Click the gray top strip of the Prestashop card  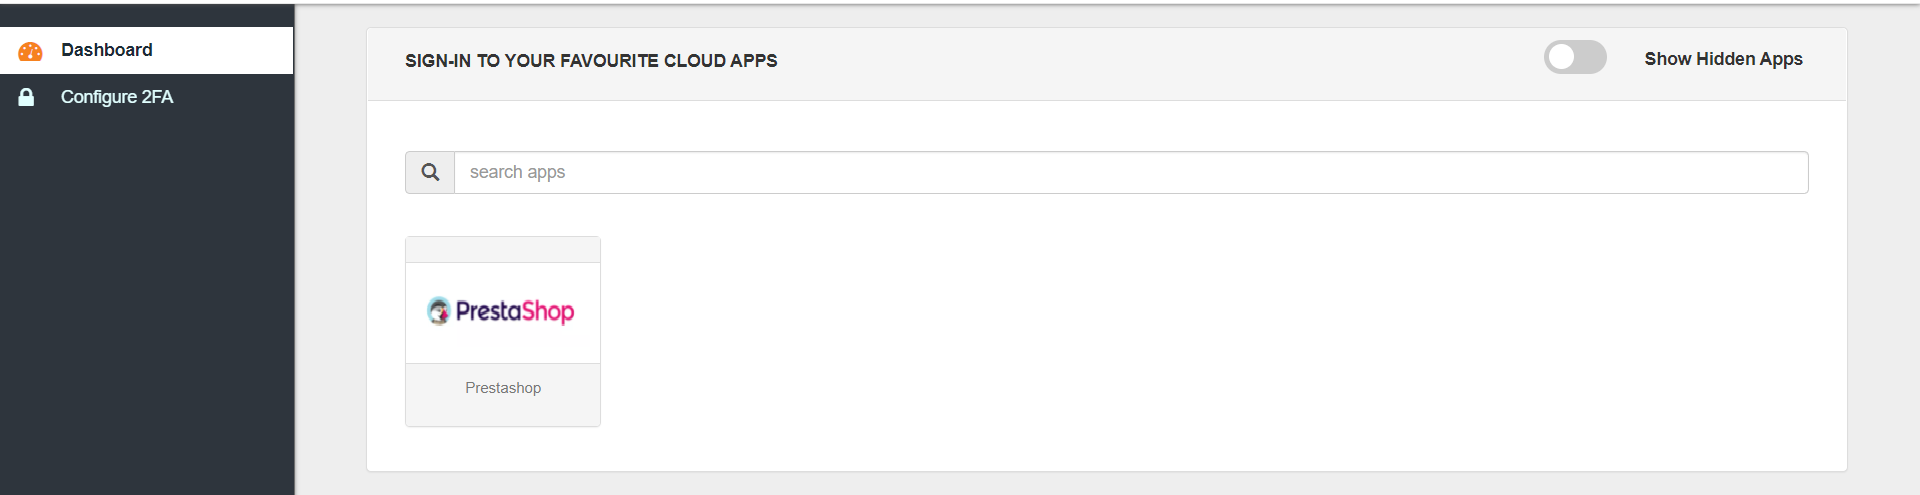(x=503, y=250)
